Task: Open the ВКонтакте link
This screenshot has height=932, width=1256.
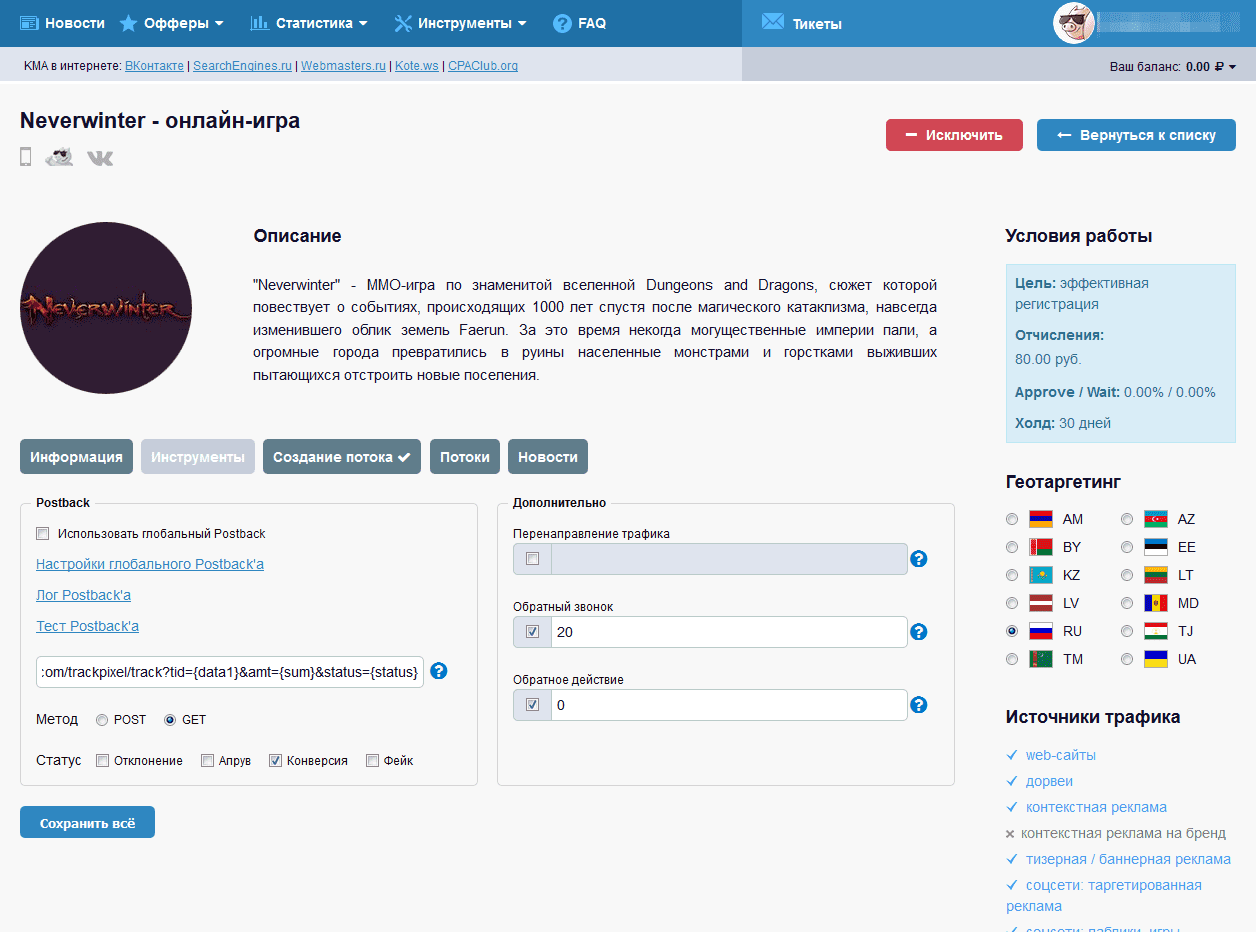Action: [154, 66]
